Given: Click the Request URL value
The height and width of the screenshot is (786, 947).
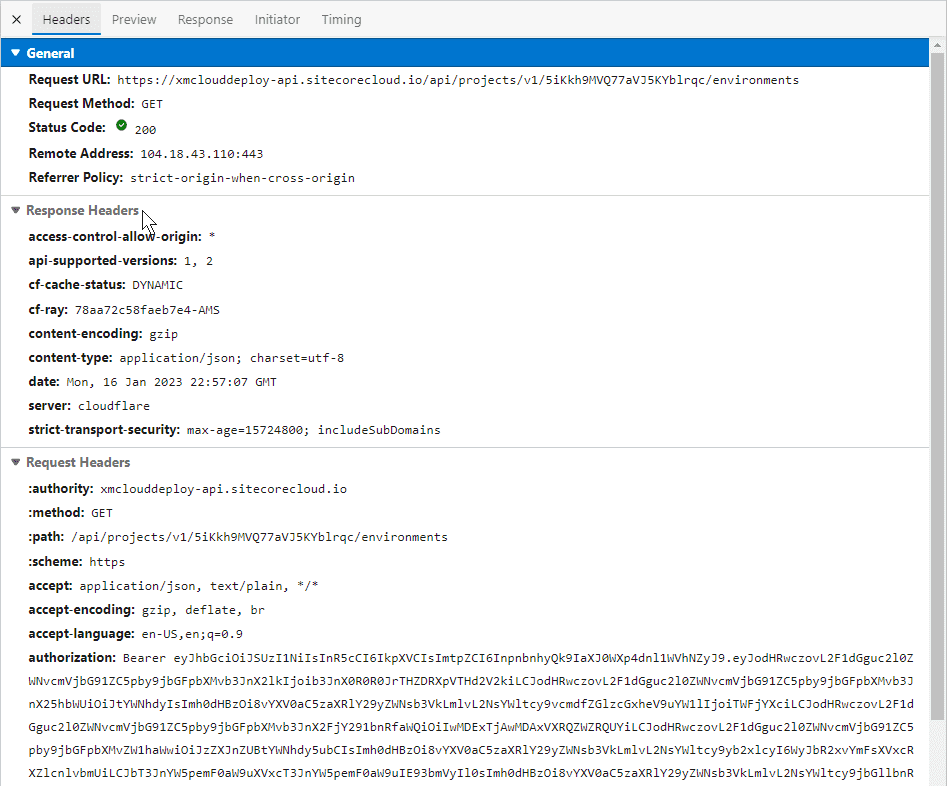Looking at the screenshot, I should click(x=457, y=80).
